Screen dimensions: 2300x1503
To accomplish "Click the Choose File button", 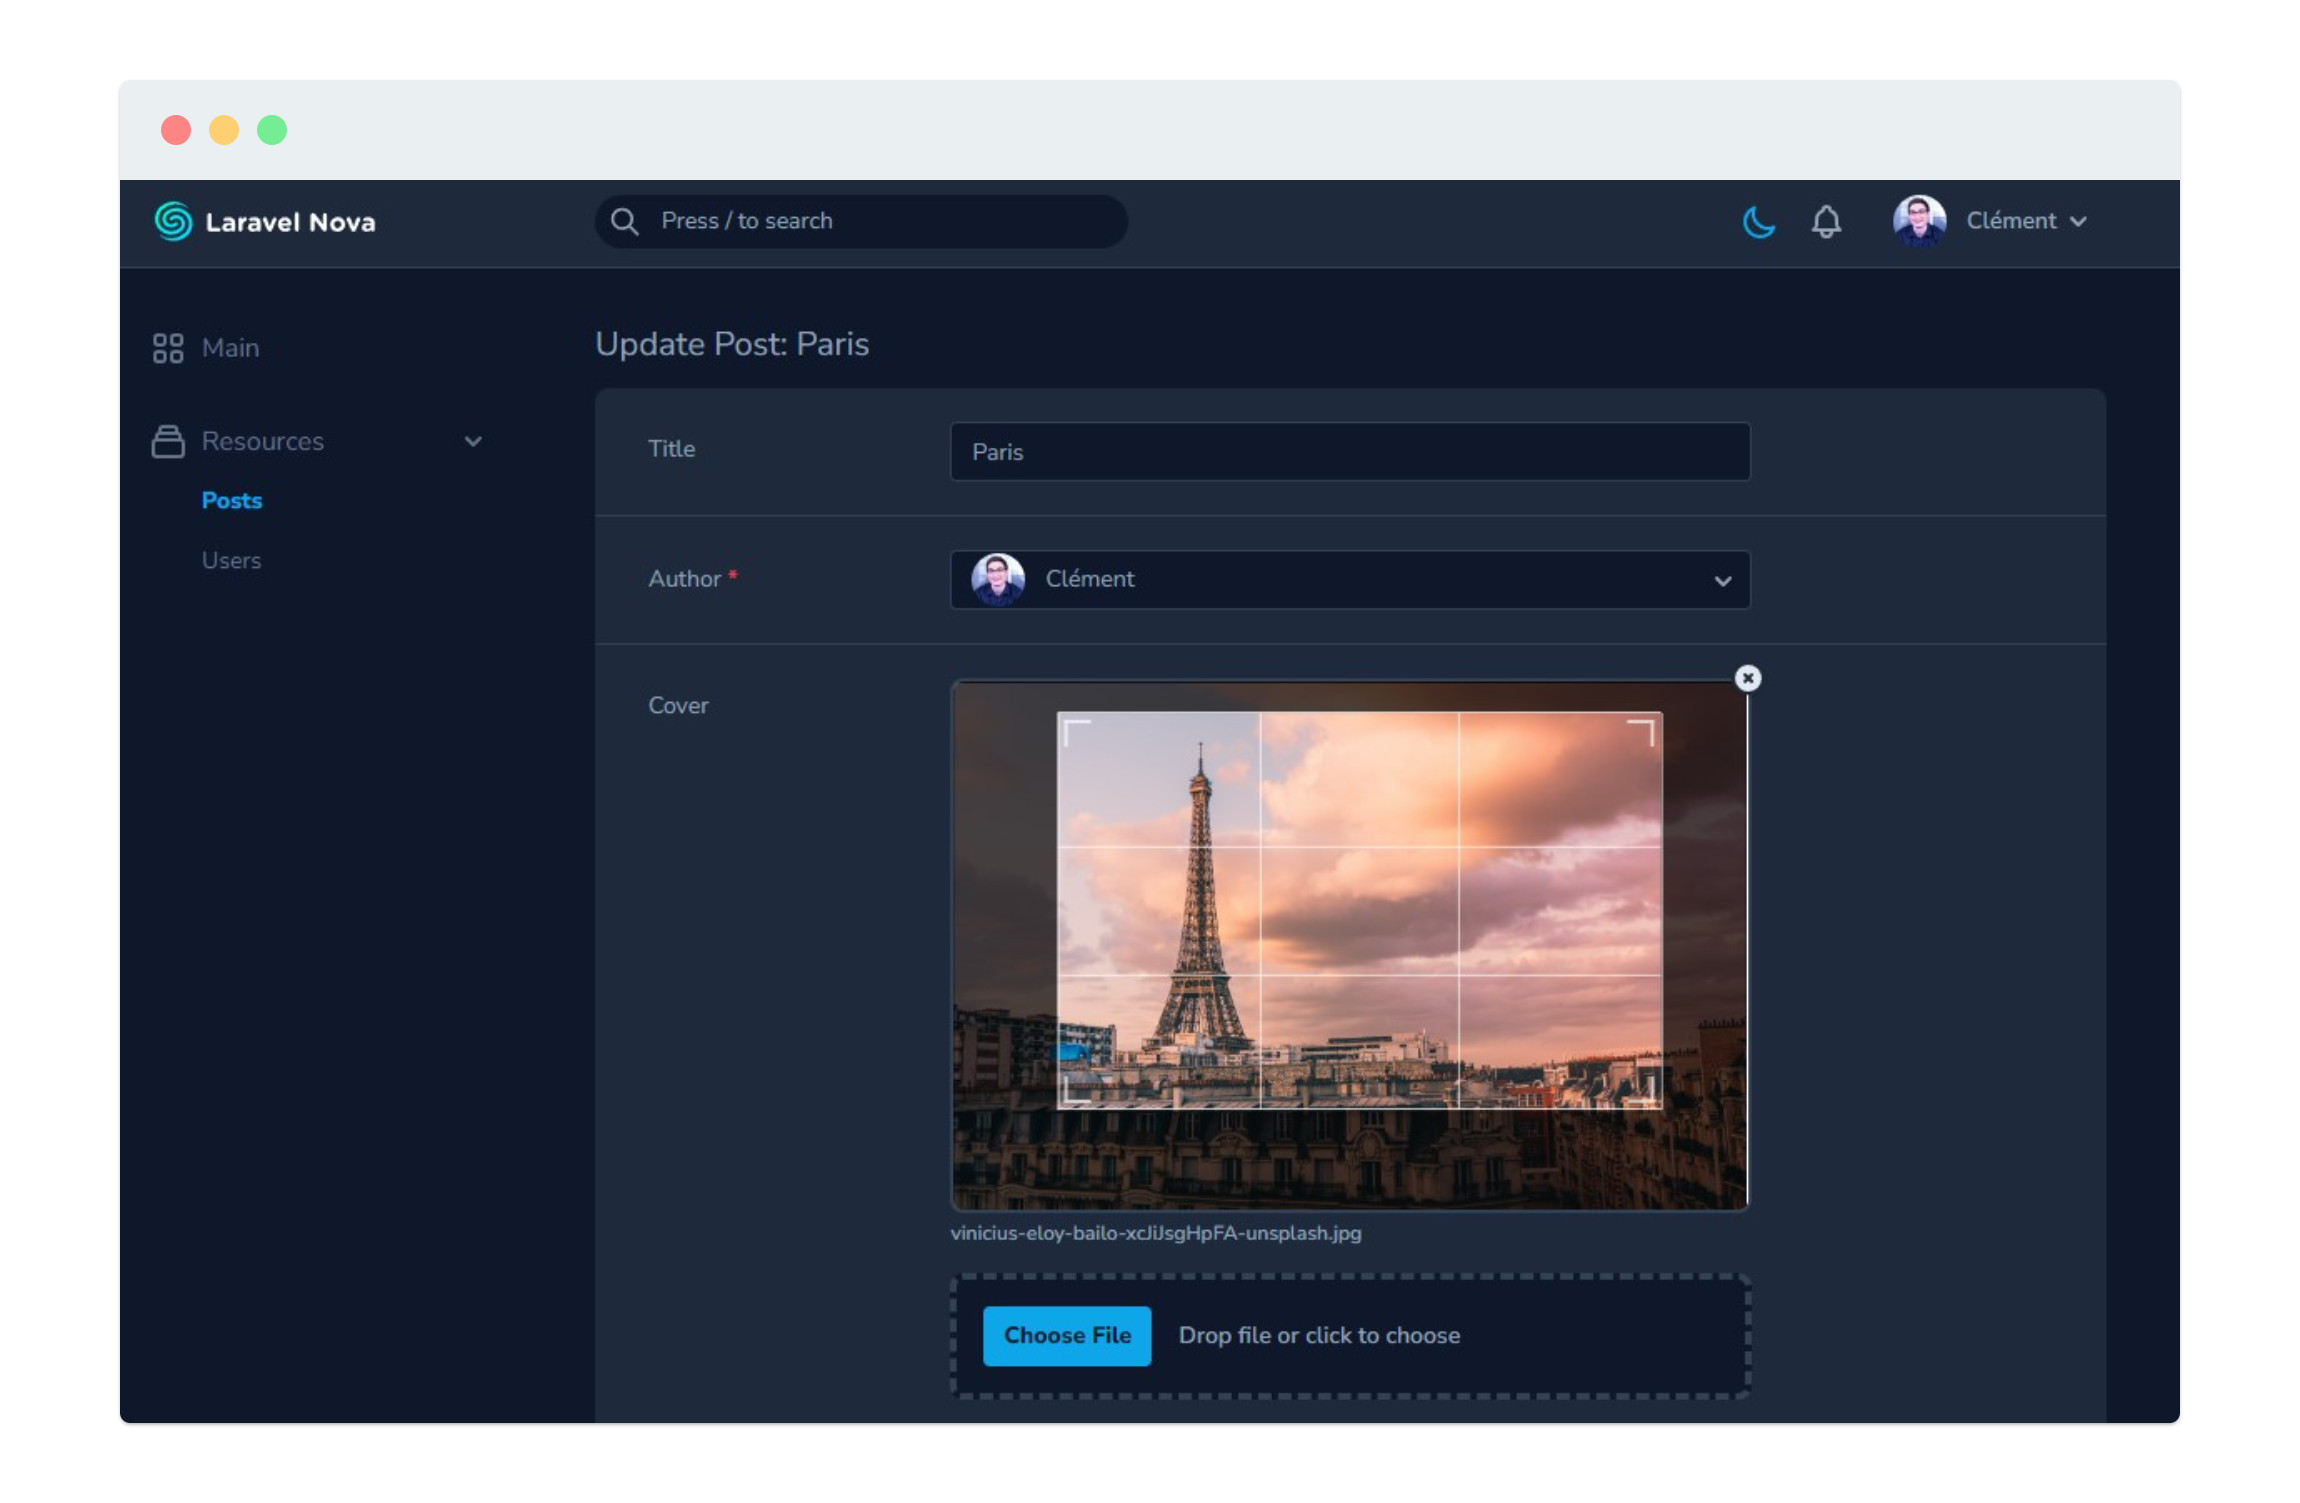I will pyautogui.click(x=1066, y=1335).
